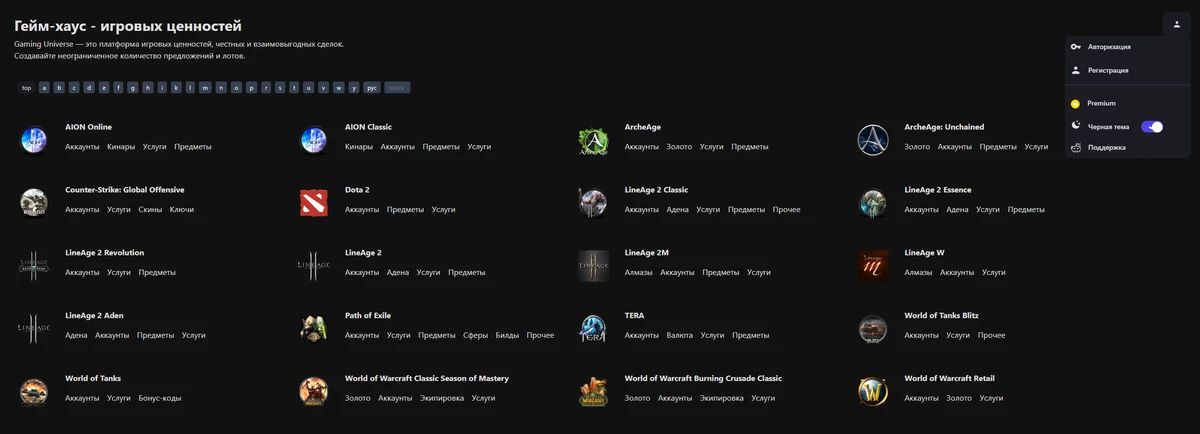1200x434 pixels.
Task: Select the LineAge 2 Classic icon
Action: [x=593, y=203]
